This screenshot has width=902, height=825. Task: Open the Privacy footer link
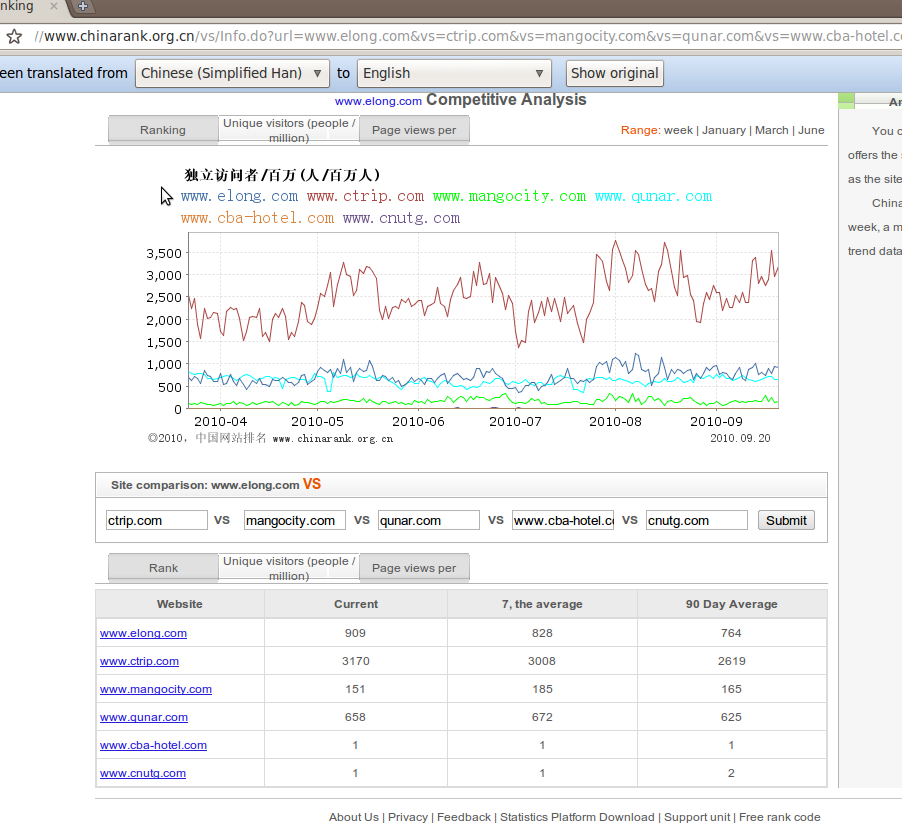[408, 817]
